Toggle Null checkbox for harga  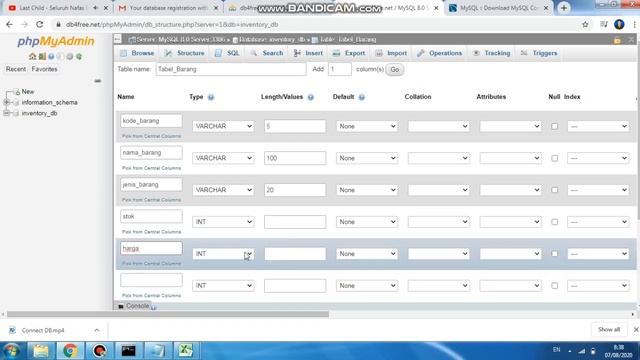tap(554, 253)
